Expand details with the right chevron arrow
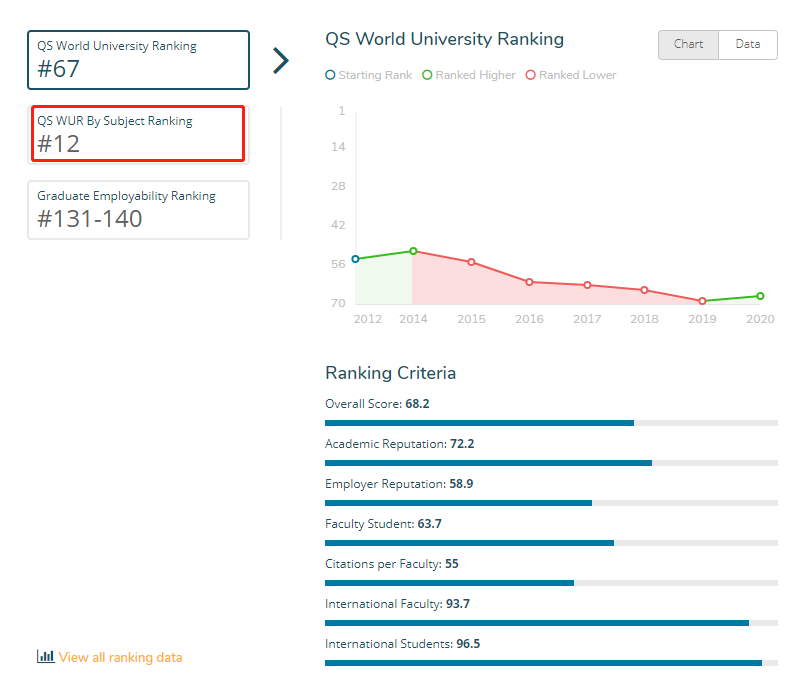The width and height of the screenshot is (803, 682). 281,60
